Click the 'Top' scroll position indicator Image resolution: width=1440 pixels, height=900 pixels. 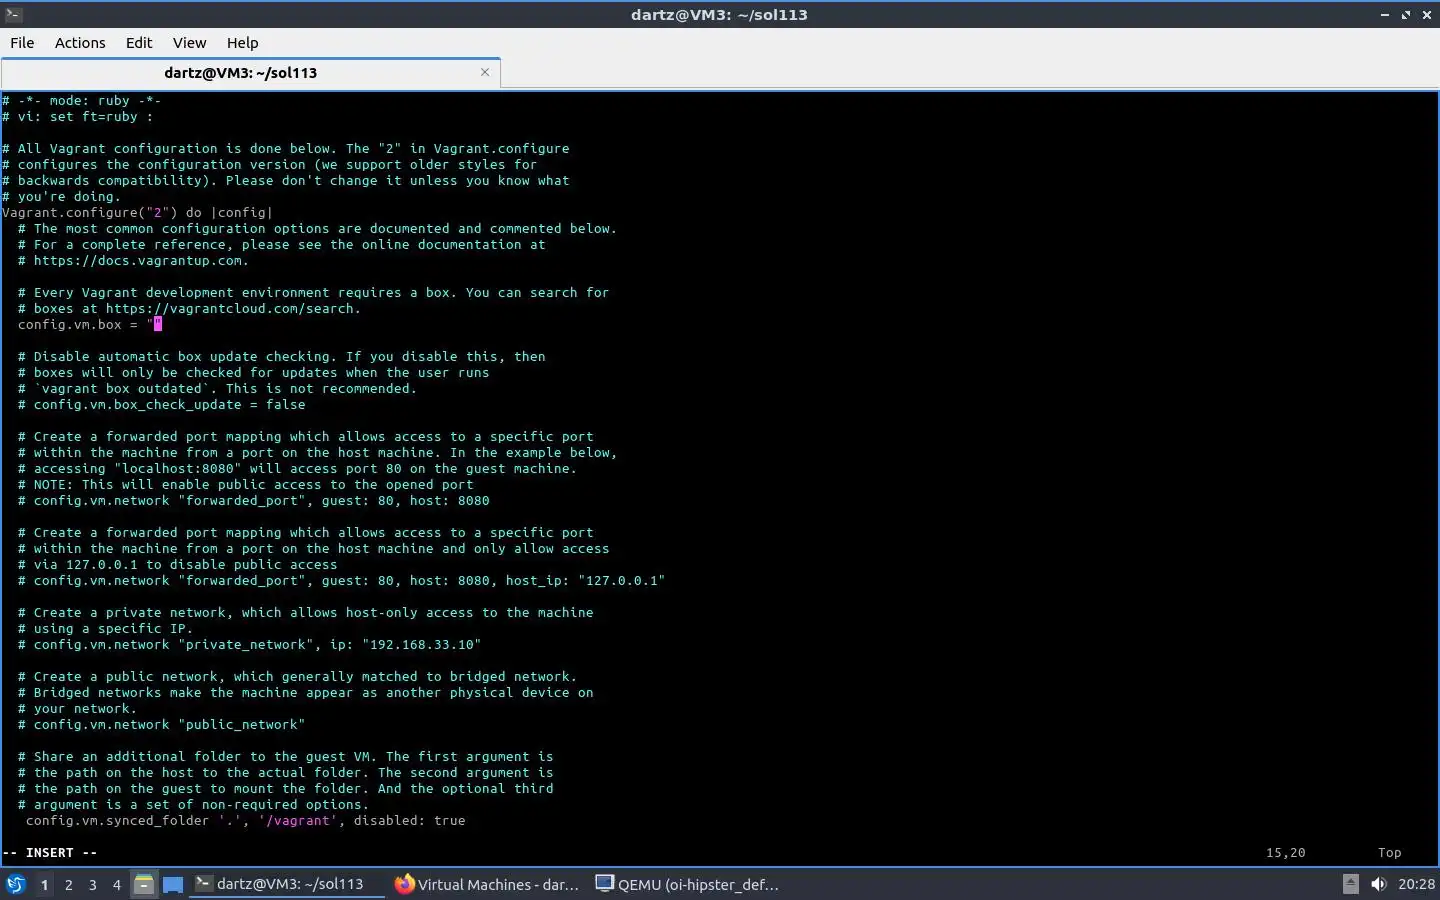tap(1390, 853)
